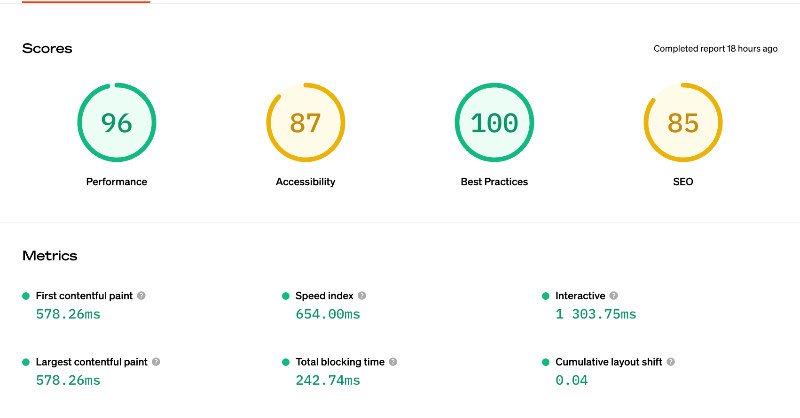This screenshot has width=800, height=418.
Task: Click the Accessibility score gauge showing 87
Action: click(306, 122)
